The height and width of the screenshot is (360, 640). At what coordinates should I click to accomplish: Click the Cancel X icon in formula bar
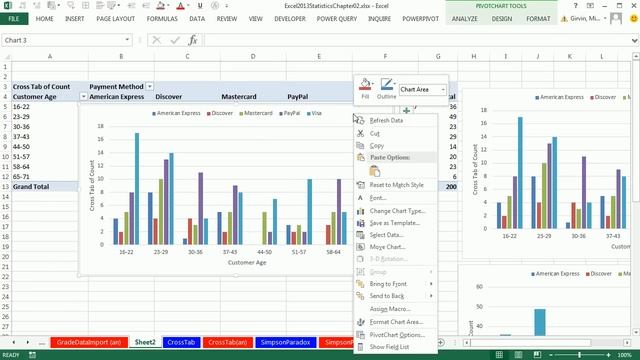coord(156,40)
